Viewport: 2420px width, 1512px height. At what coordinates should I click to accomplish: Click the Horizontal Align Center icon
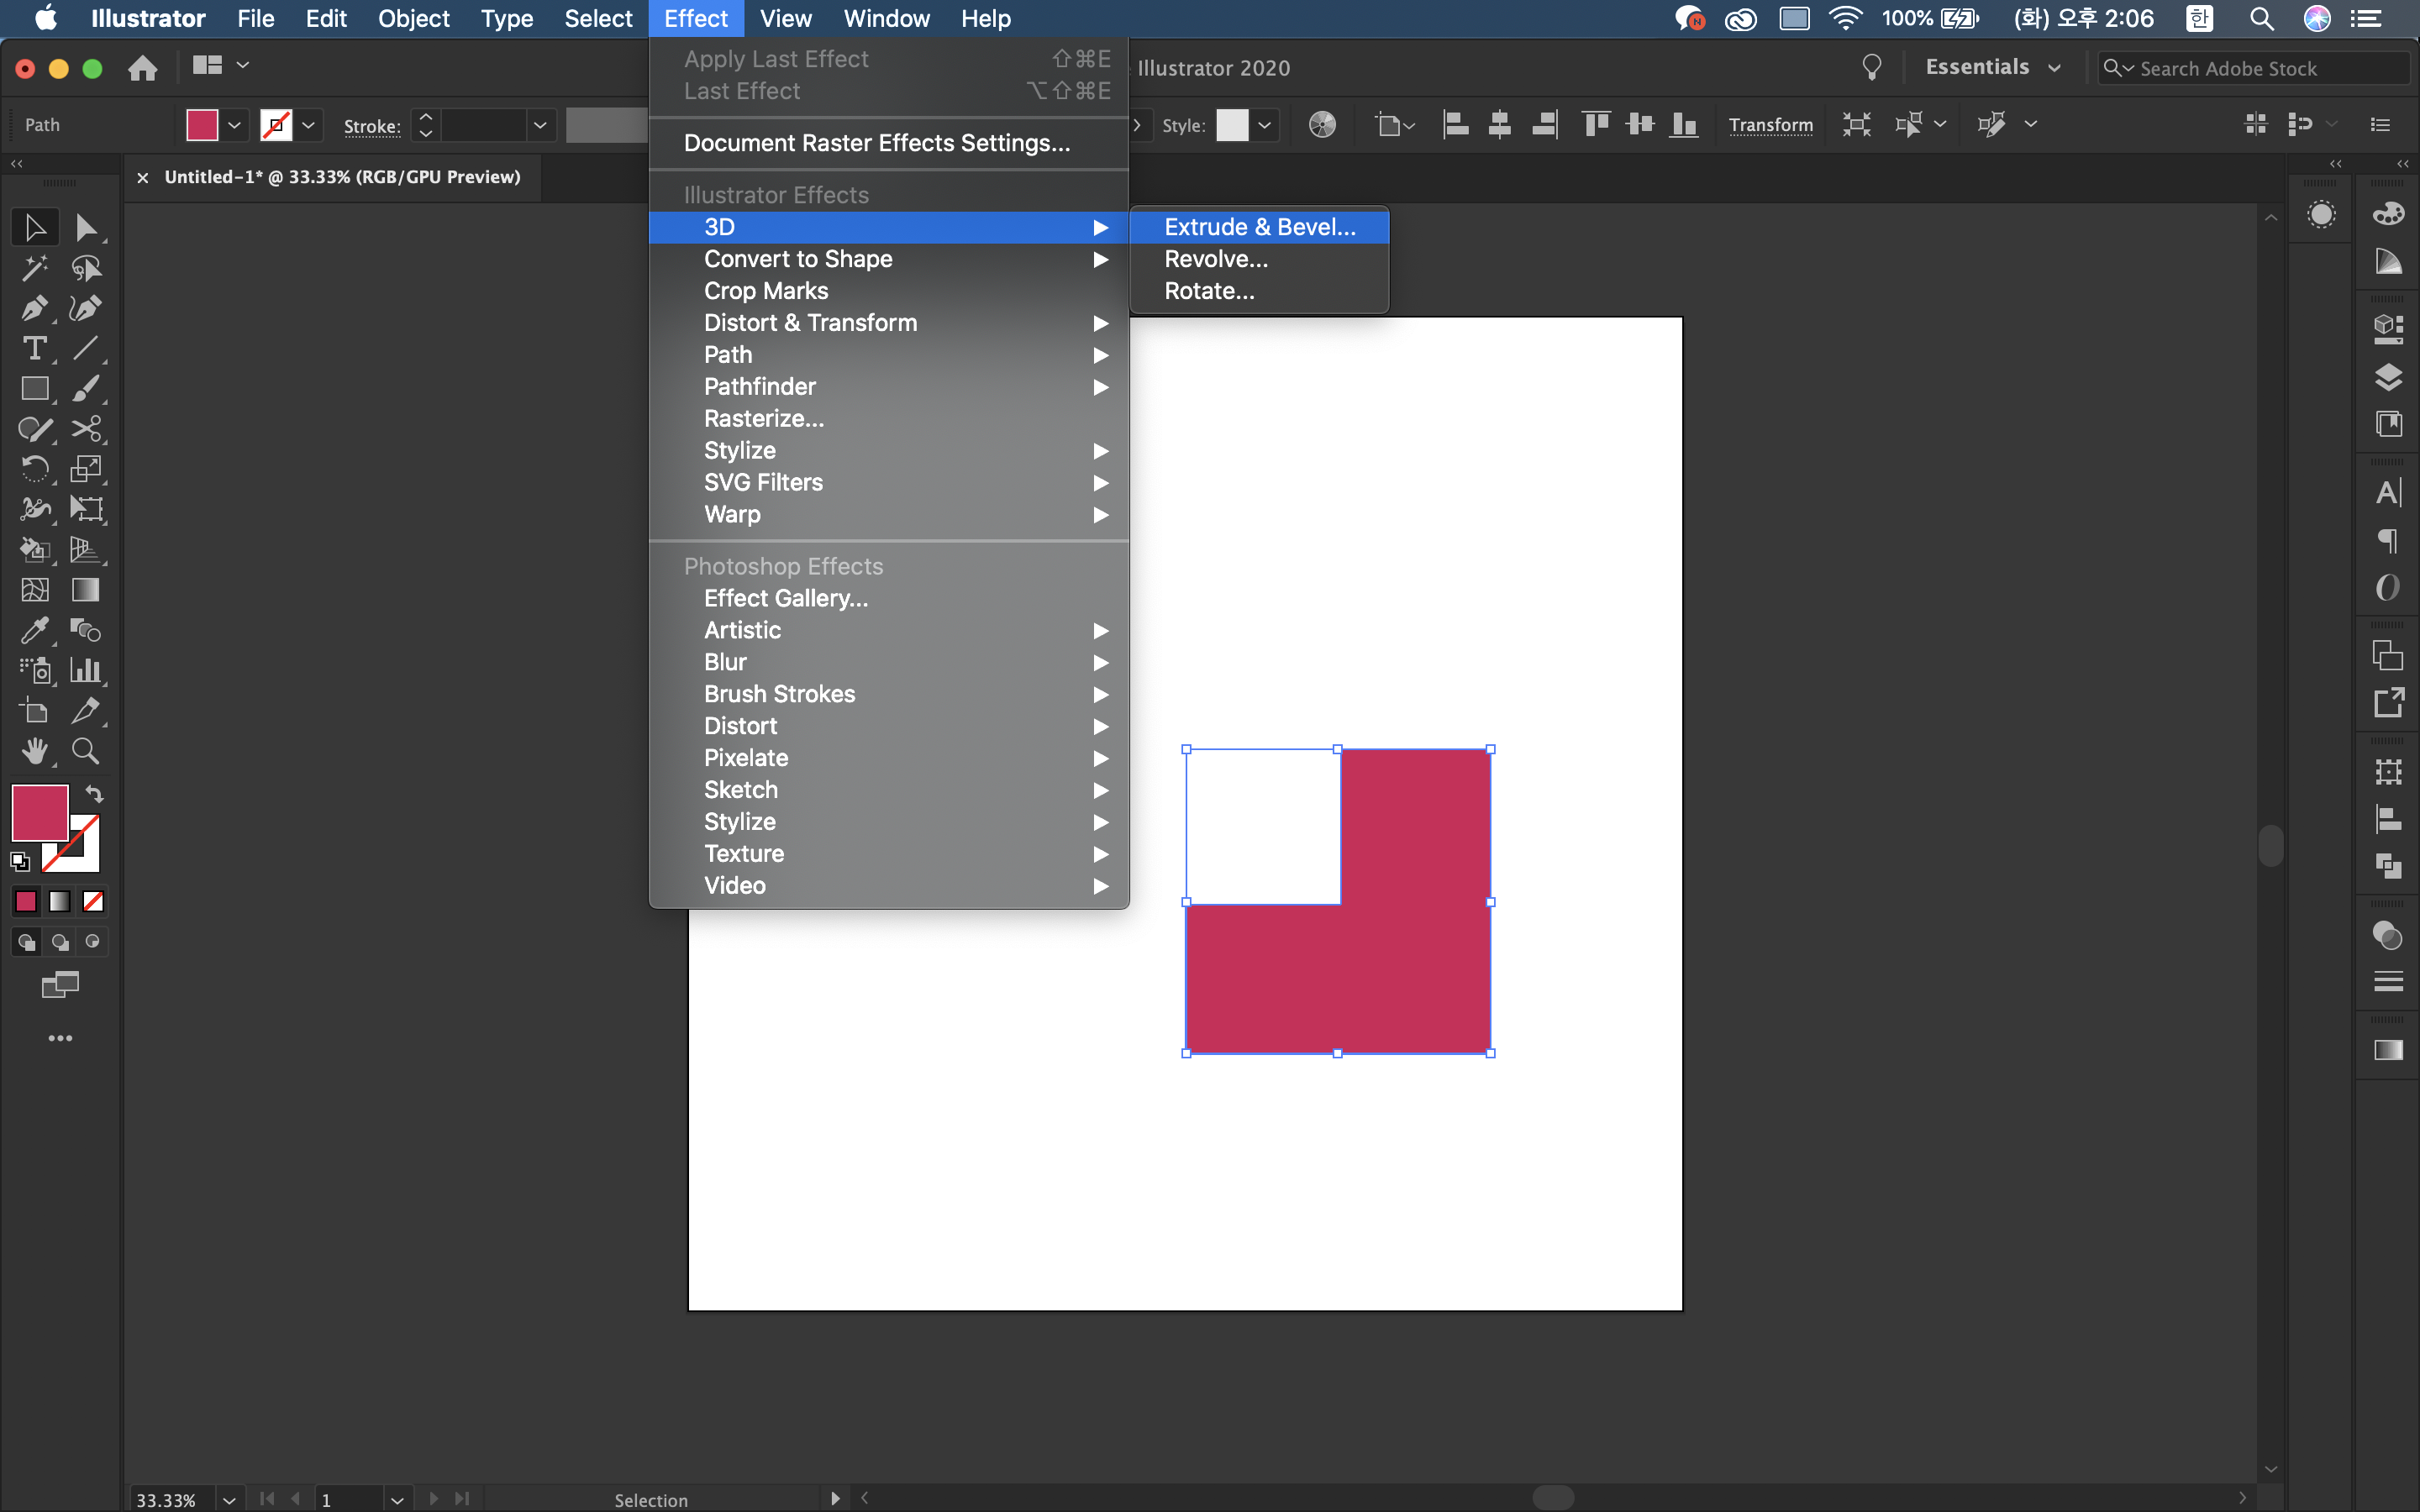[x=1499, y=125]
